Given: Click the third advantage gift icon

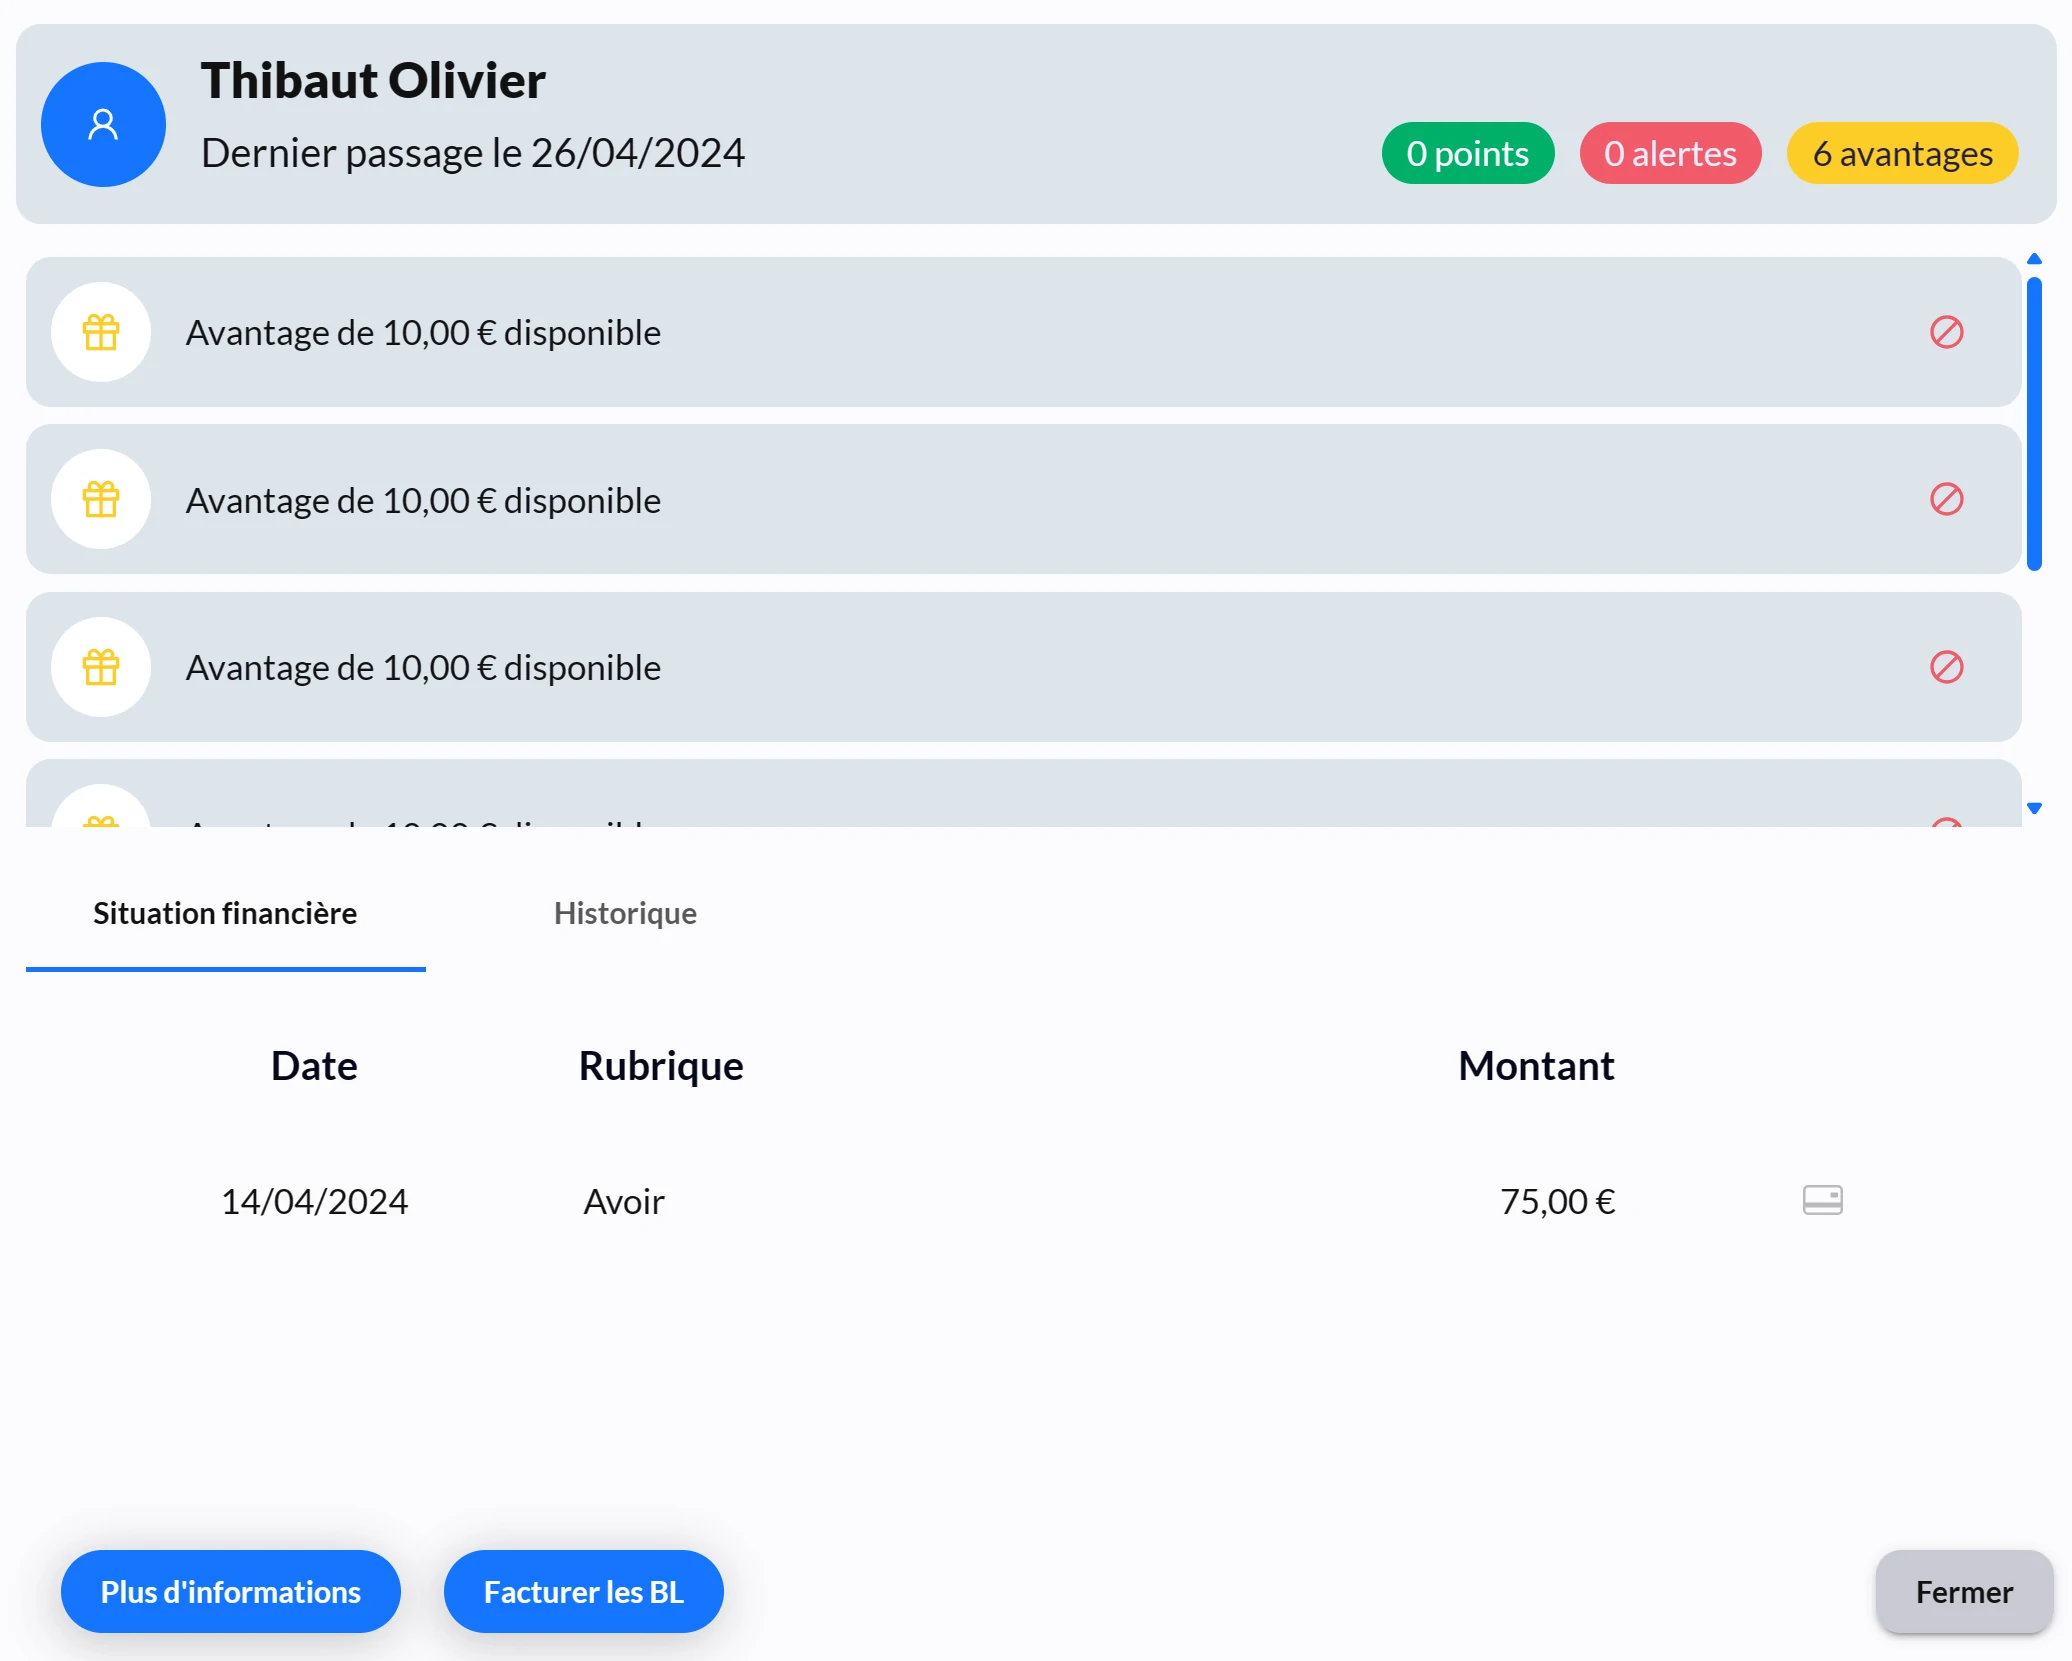Looking at the screenshot, I should click(101, 667).
